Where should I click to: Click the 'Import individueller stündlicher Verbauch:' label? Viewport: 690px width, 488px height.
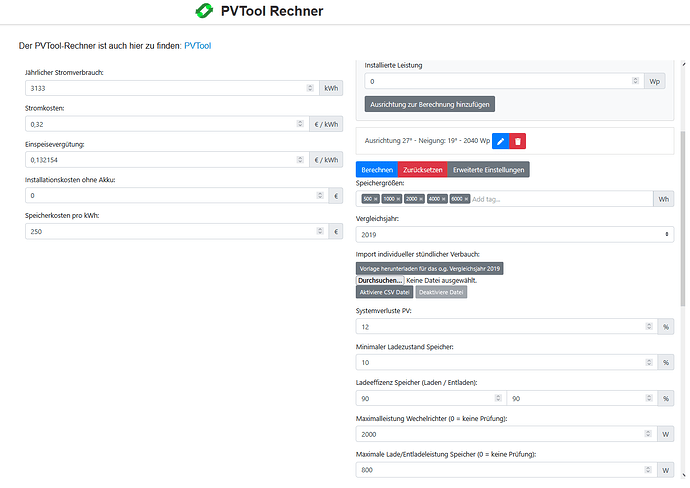pos(418,254)
